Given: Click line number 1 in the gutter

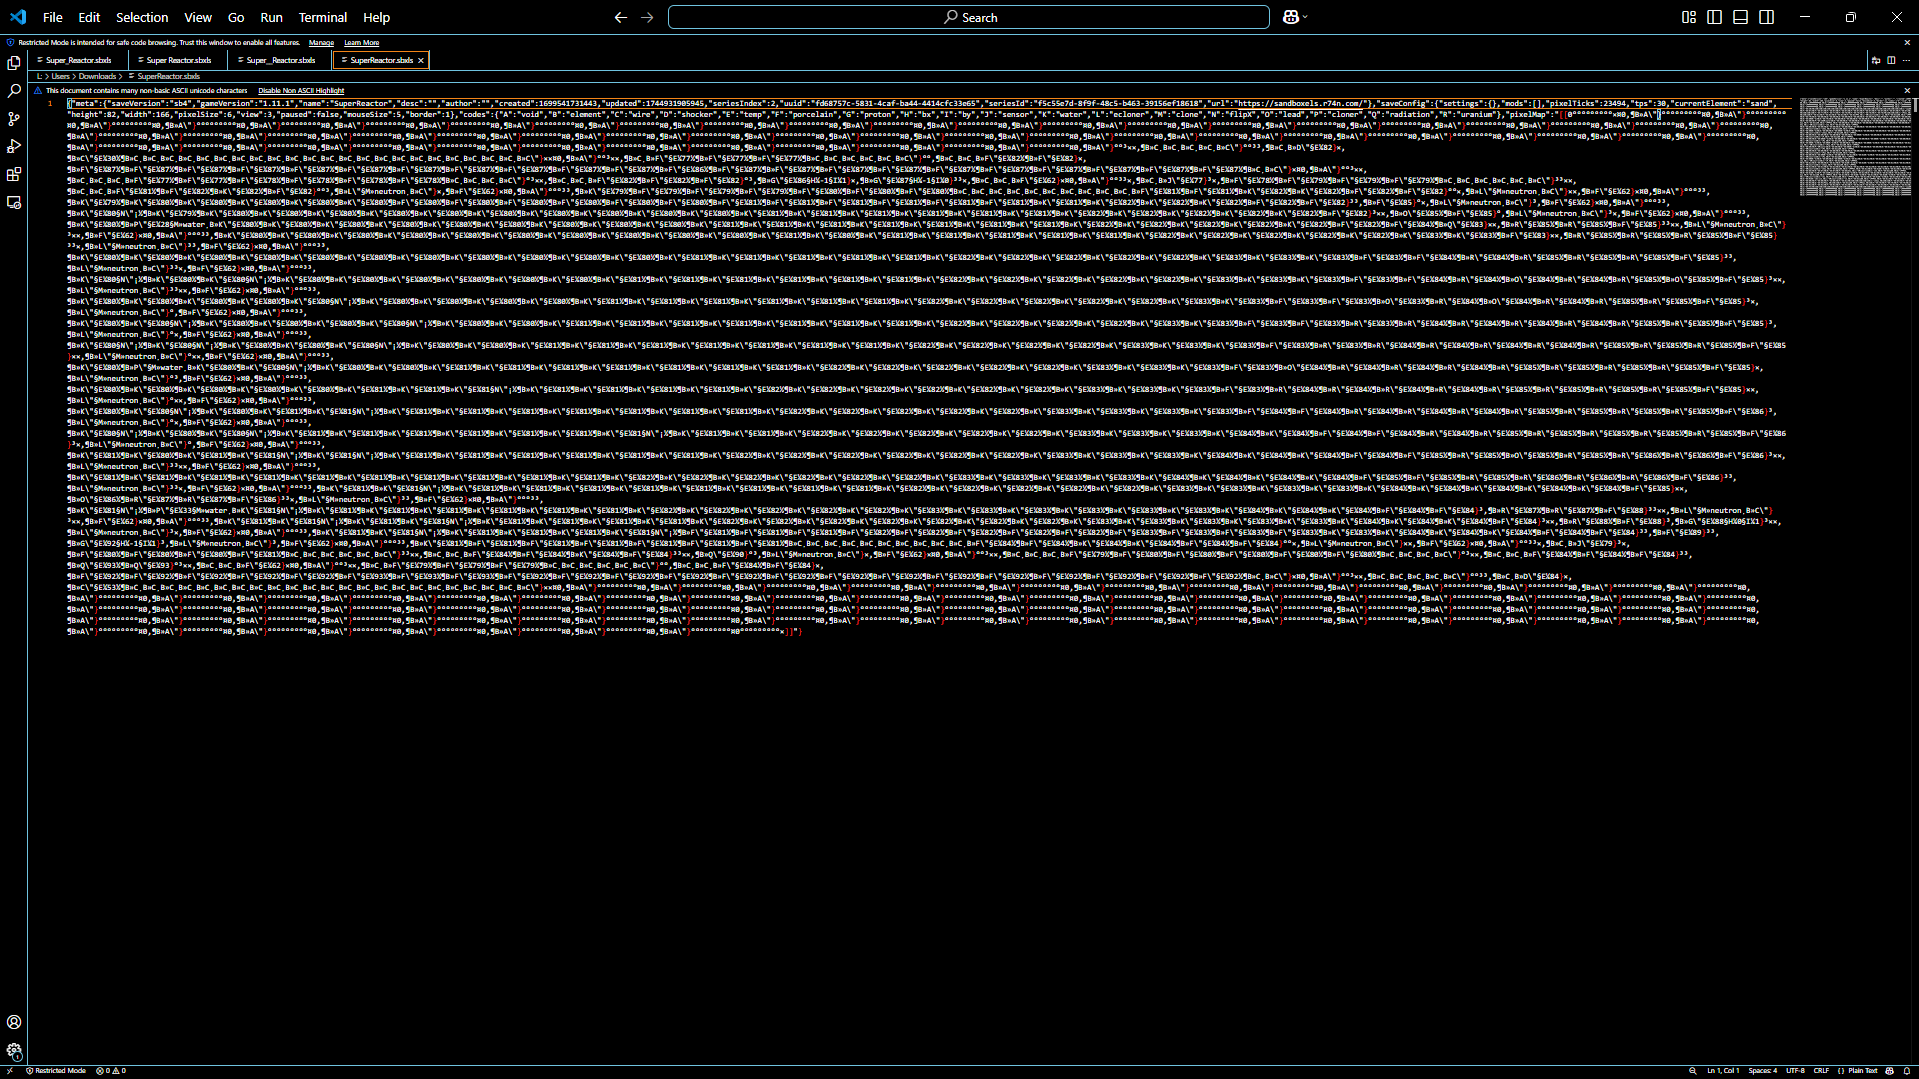Looking at the screenshot, I should click(x=50, y=103).
